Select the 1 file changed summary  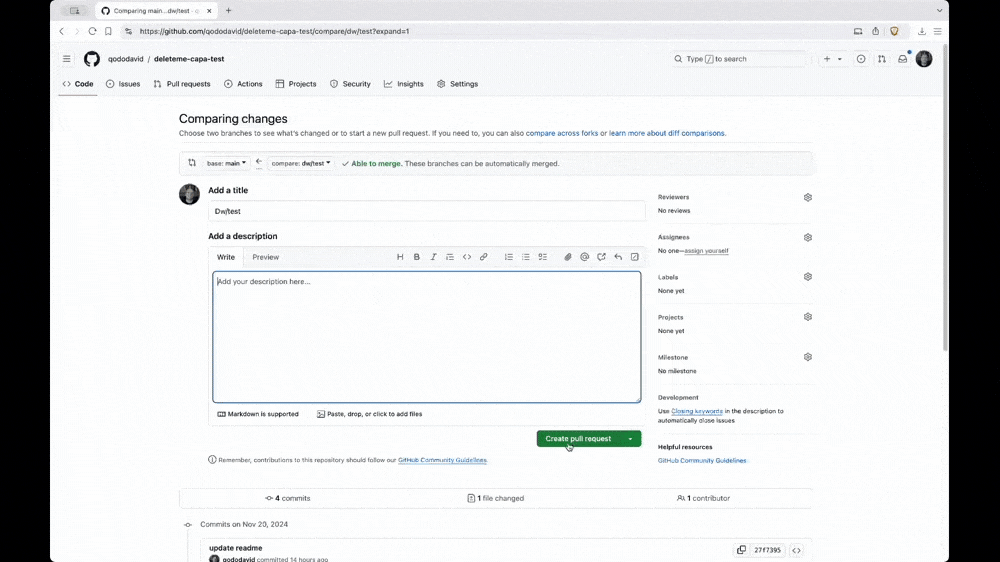496,498
